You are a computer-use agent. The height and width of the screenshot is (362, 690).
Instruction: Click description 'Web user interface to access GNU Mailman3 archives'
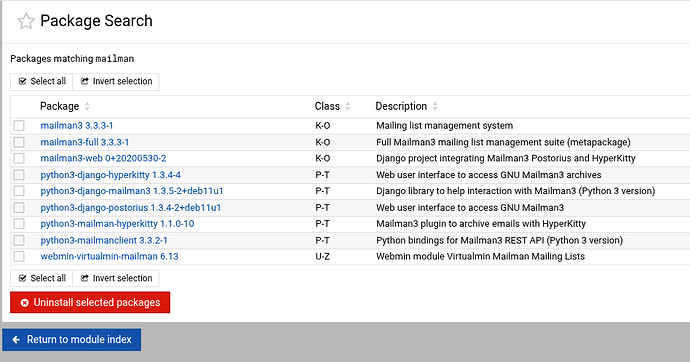(489, 175)
